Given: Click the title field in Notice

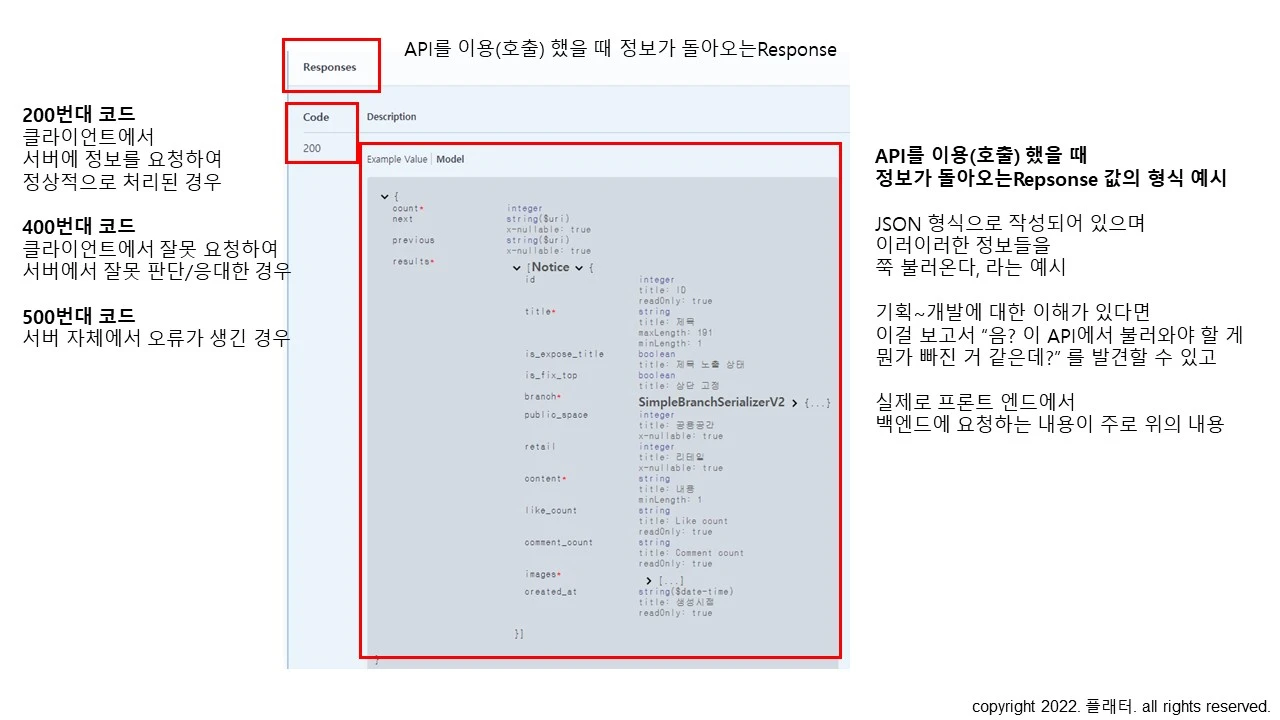Looking at the screenshot, I should (x=539, y=311).
